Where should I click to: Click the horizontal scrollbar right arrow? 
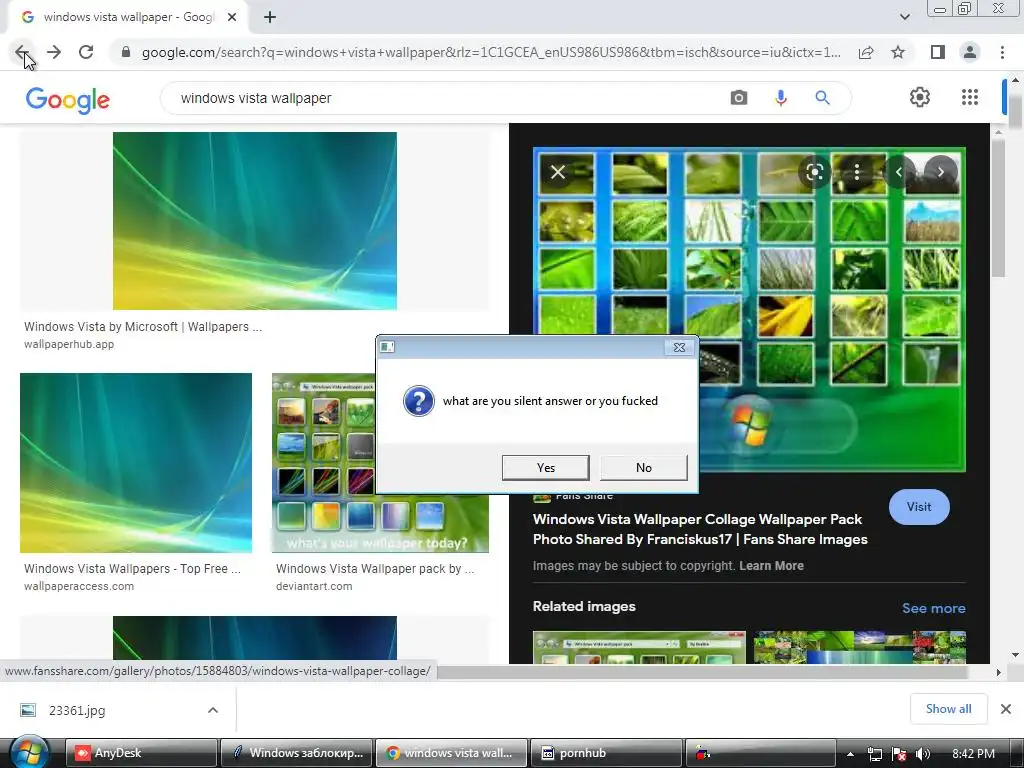[999, 672]
